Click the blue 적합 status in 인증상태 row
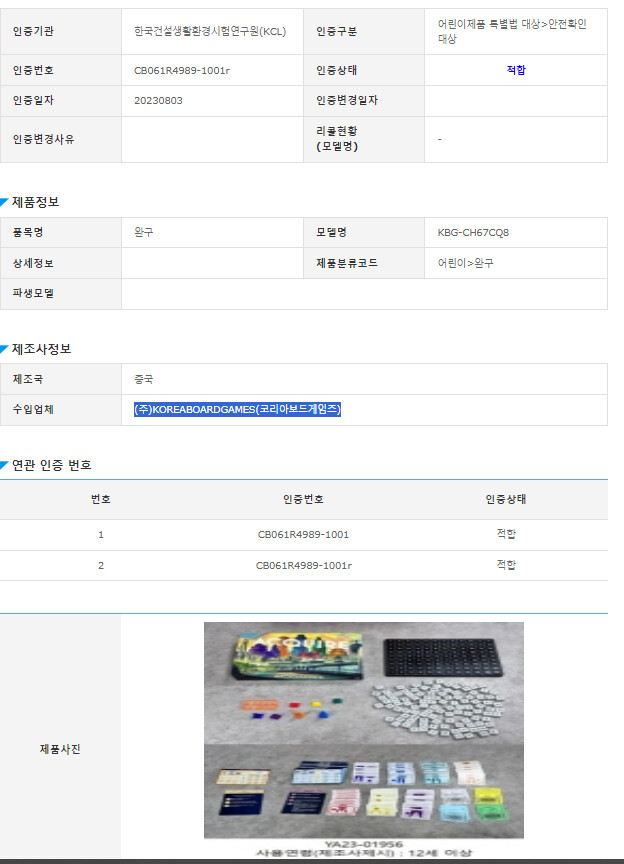This screenshot has height=864, width=624. [516, 70]
